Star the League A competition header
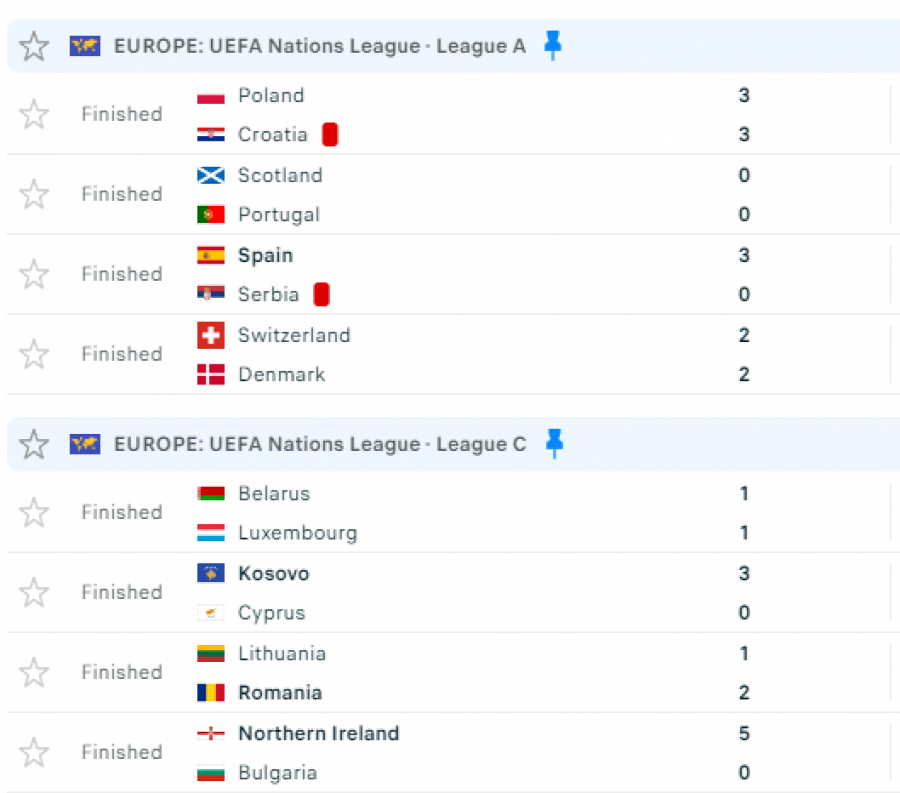The image size is (900, 793). [34, 46]
